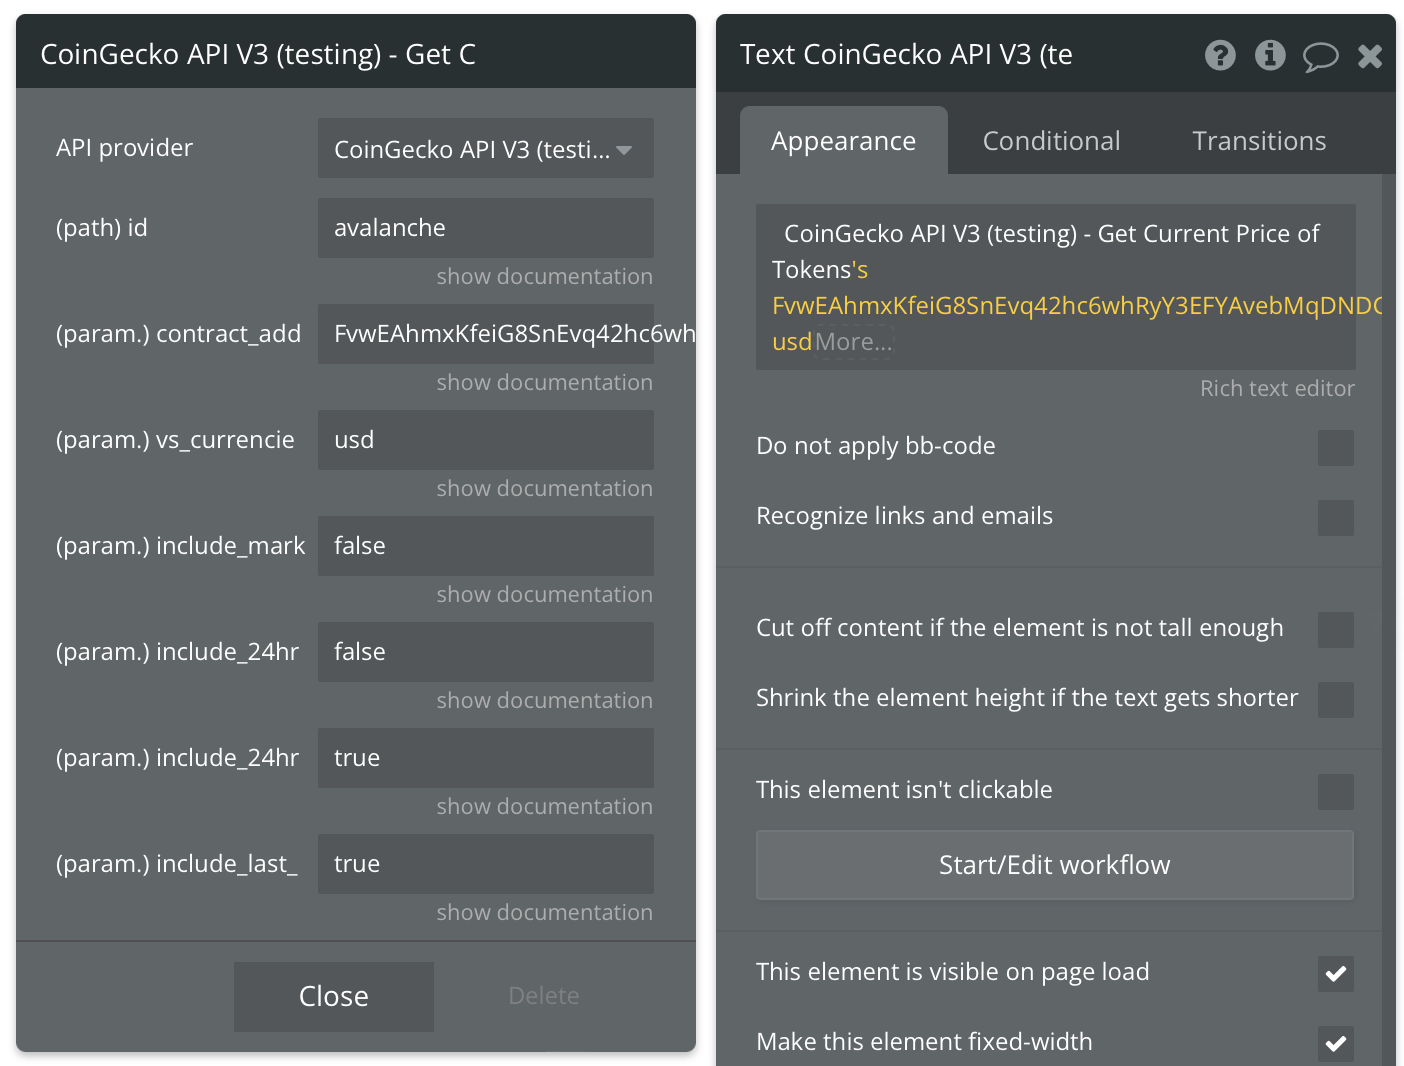The image size is (1404, 1066).
Task: Click the More... dynamic expression link
Action: pos(853,342)
